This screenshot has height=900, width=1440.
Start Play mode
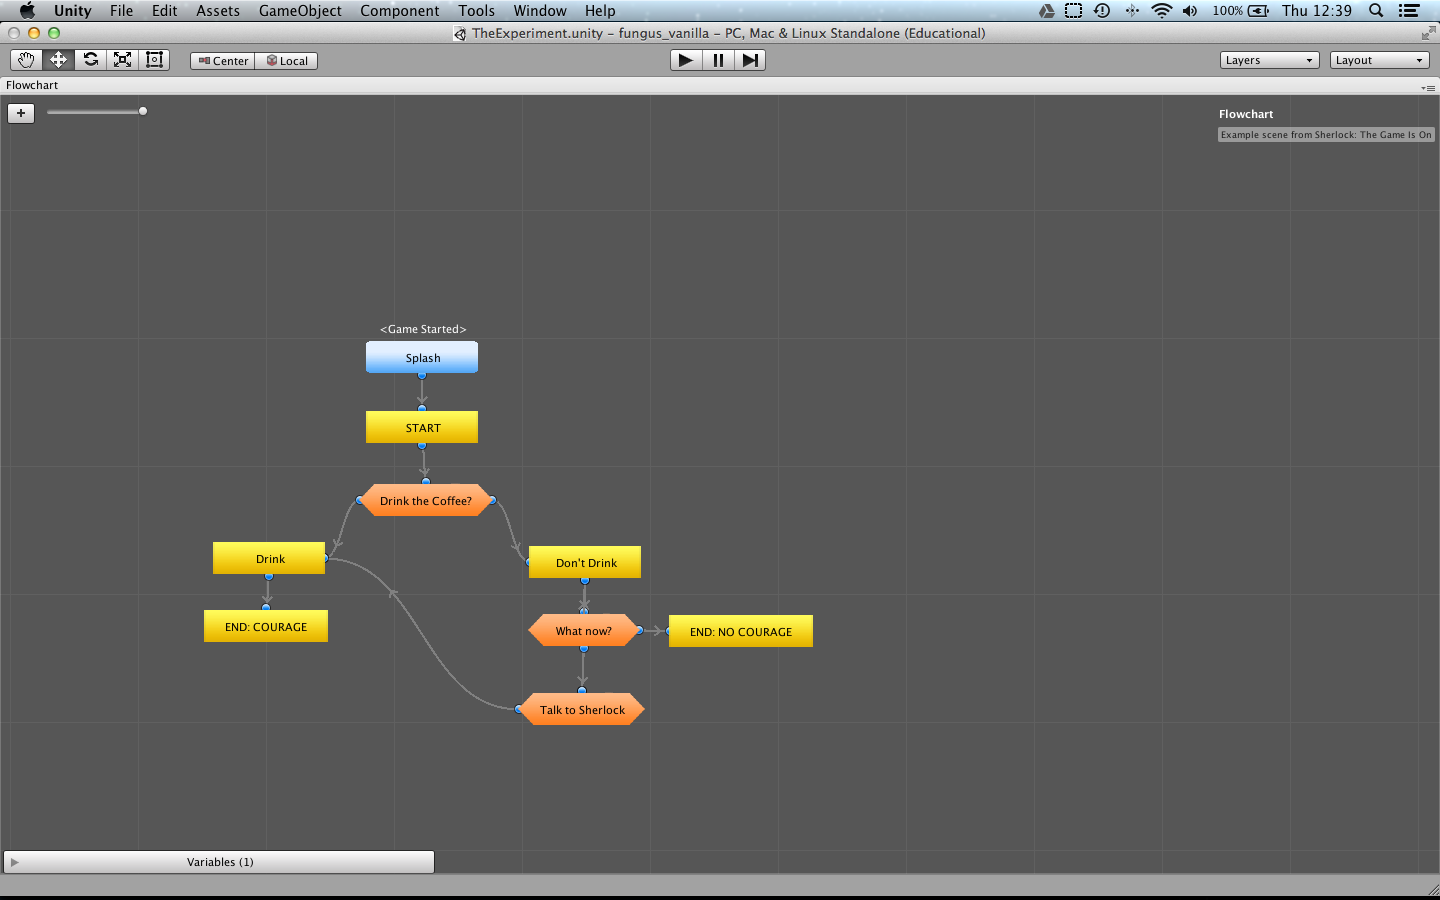coord(686,60)
